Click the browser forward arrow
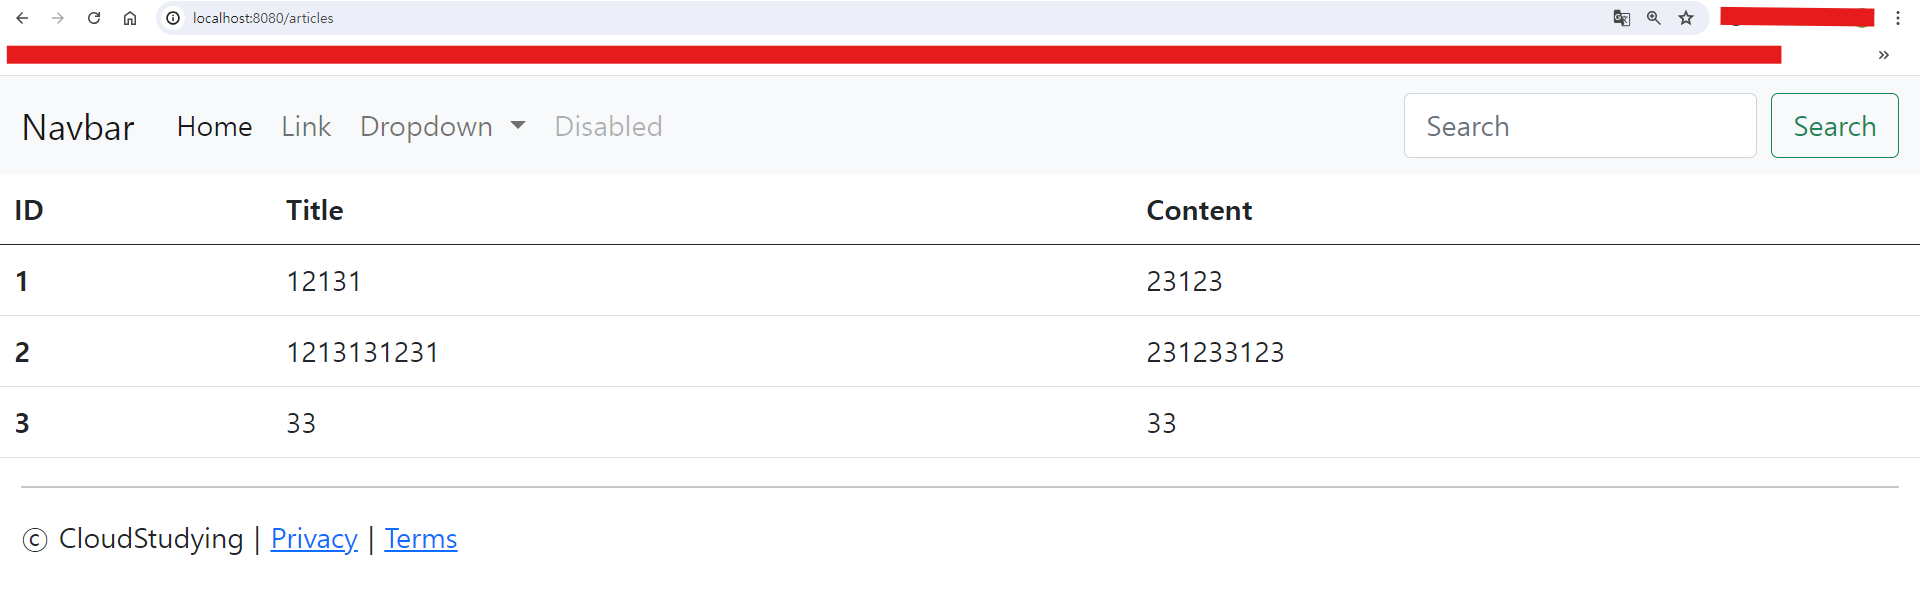 tap(58, 18)
